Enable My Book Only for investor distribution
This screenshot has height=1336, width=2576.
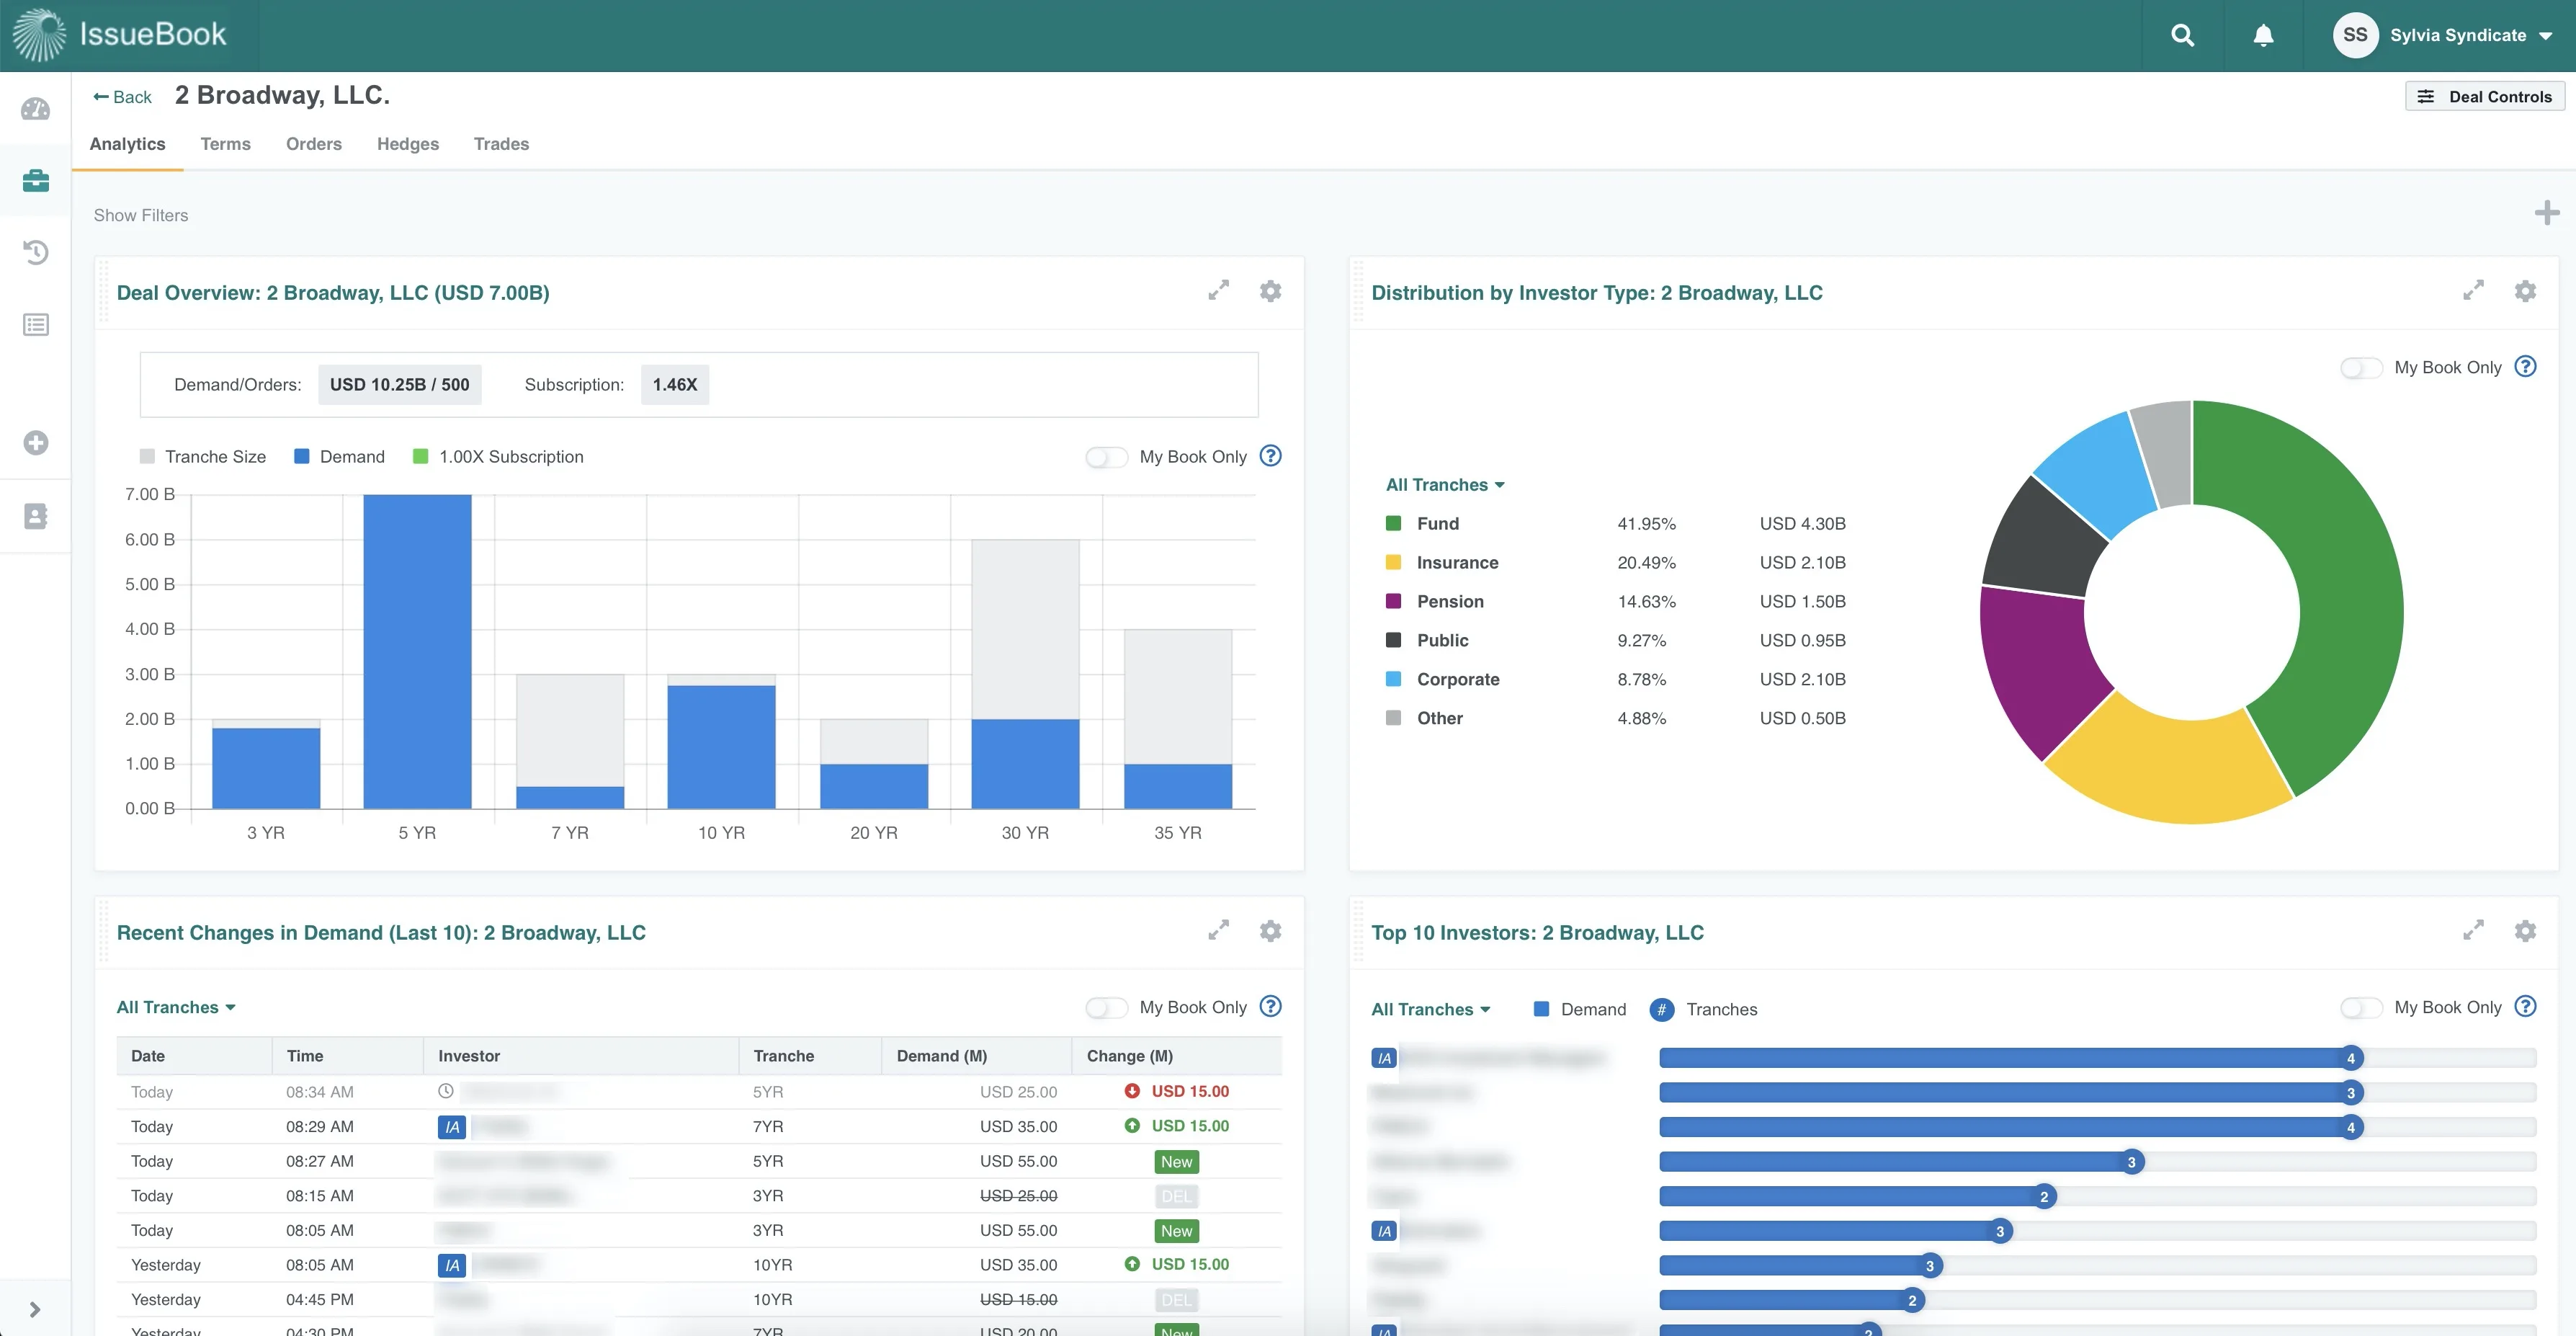click(x=2361, y=368)
